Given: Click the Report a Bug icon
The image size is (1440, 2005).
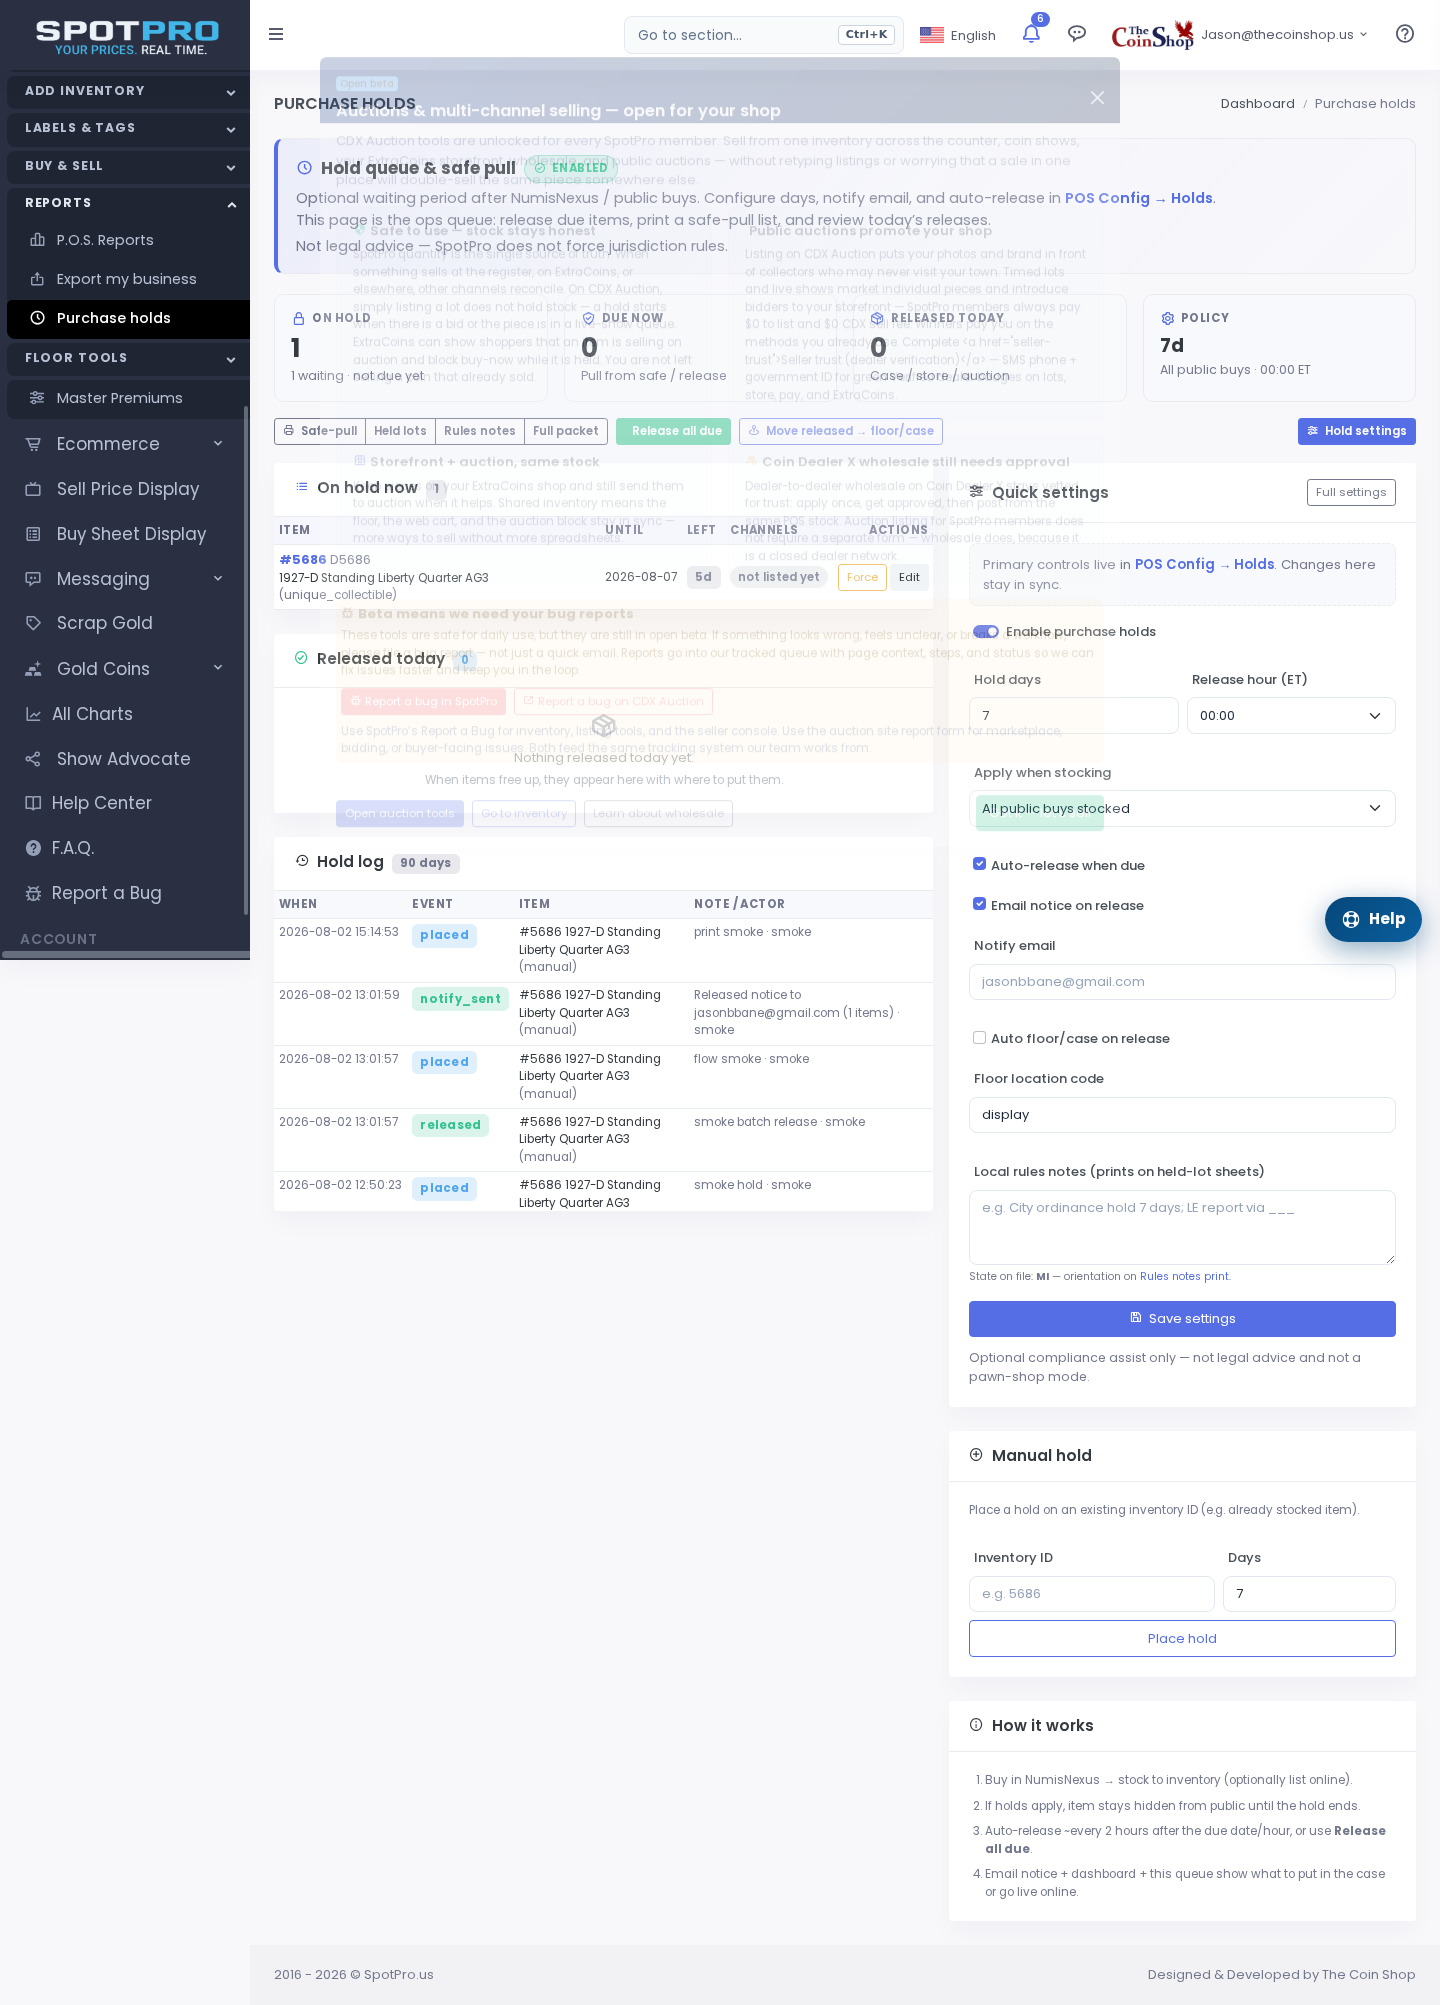Looking at the screenshot, I should pyautogui.click(x=33, y=893).
